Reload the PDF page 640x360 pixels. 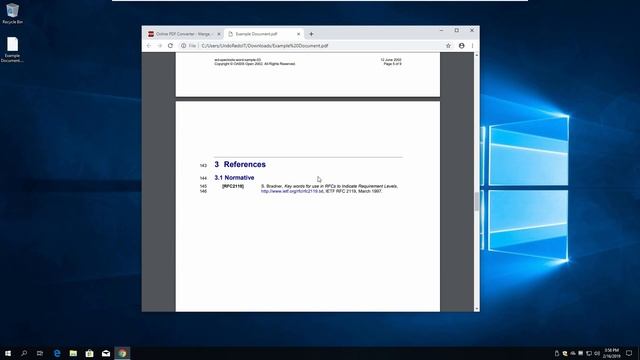[x=171, y=46]
